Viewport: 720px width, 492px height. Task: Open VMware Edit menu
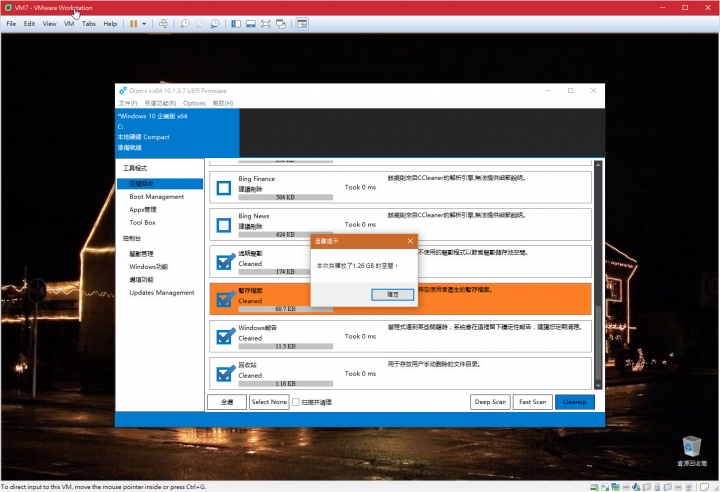(x=29, y=24)
